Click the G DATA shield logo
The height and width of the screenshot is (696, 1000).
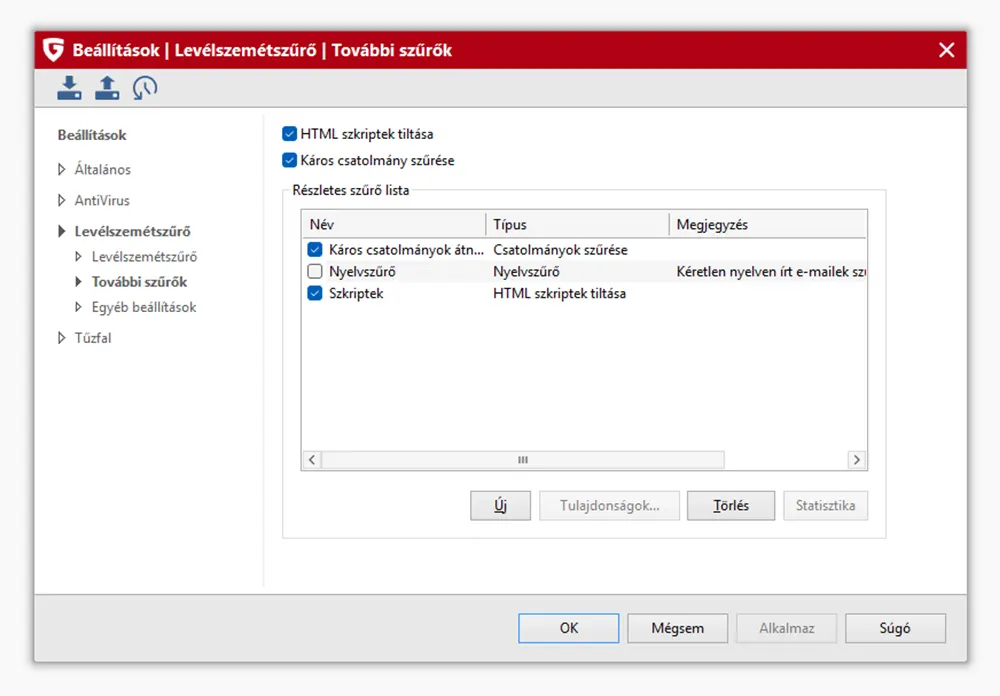[x=54, y=50]
